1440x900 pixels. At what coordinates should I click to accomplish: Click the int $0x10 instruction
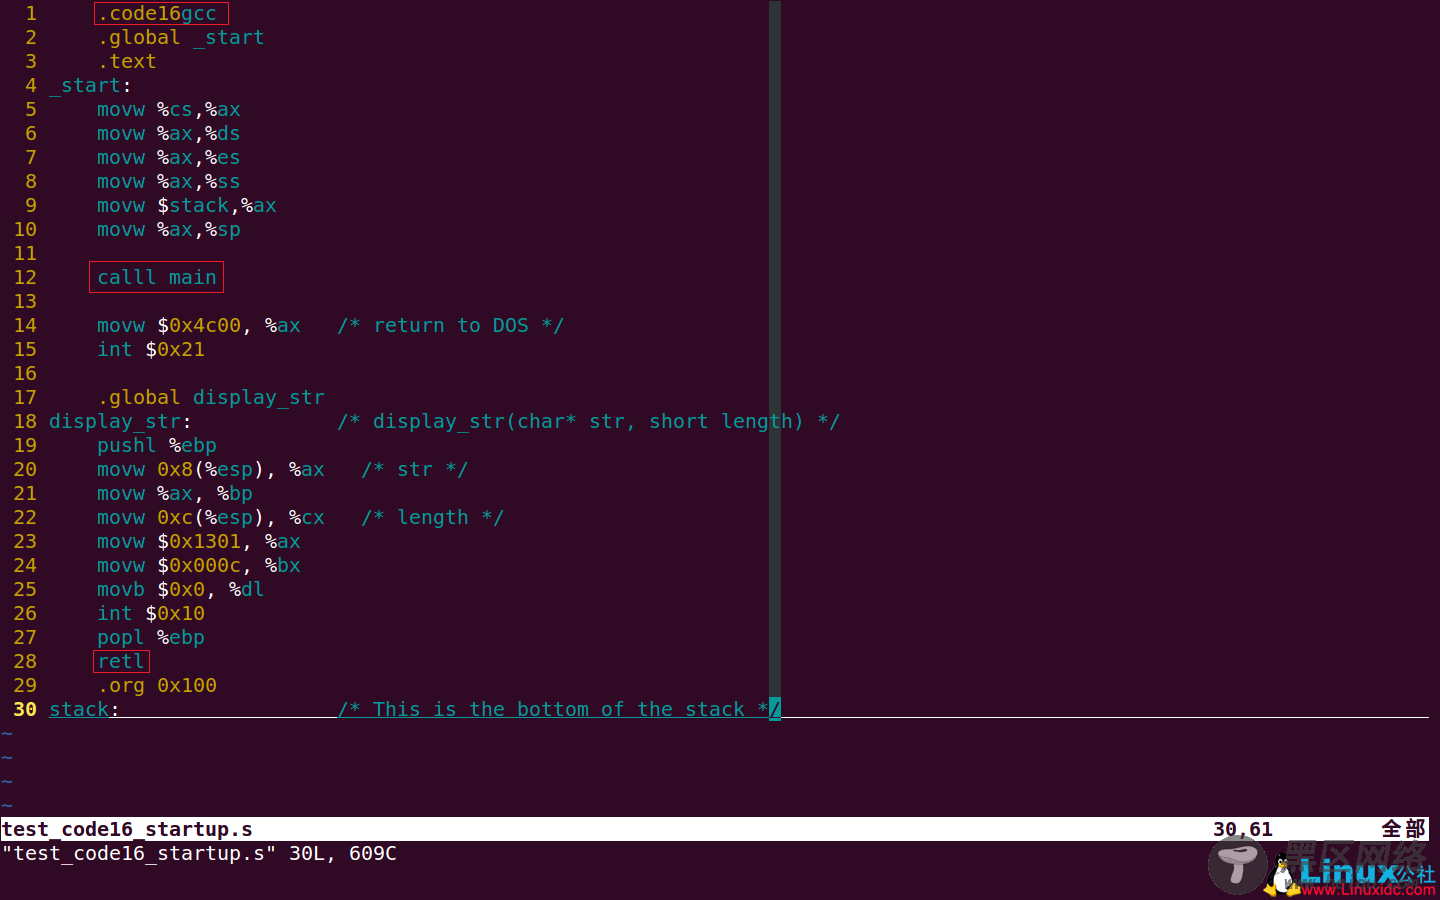(x=151, y=613)
